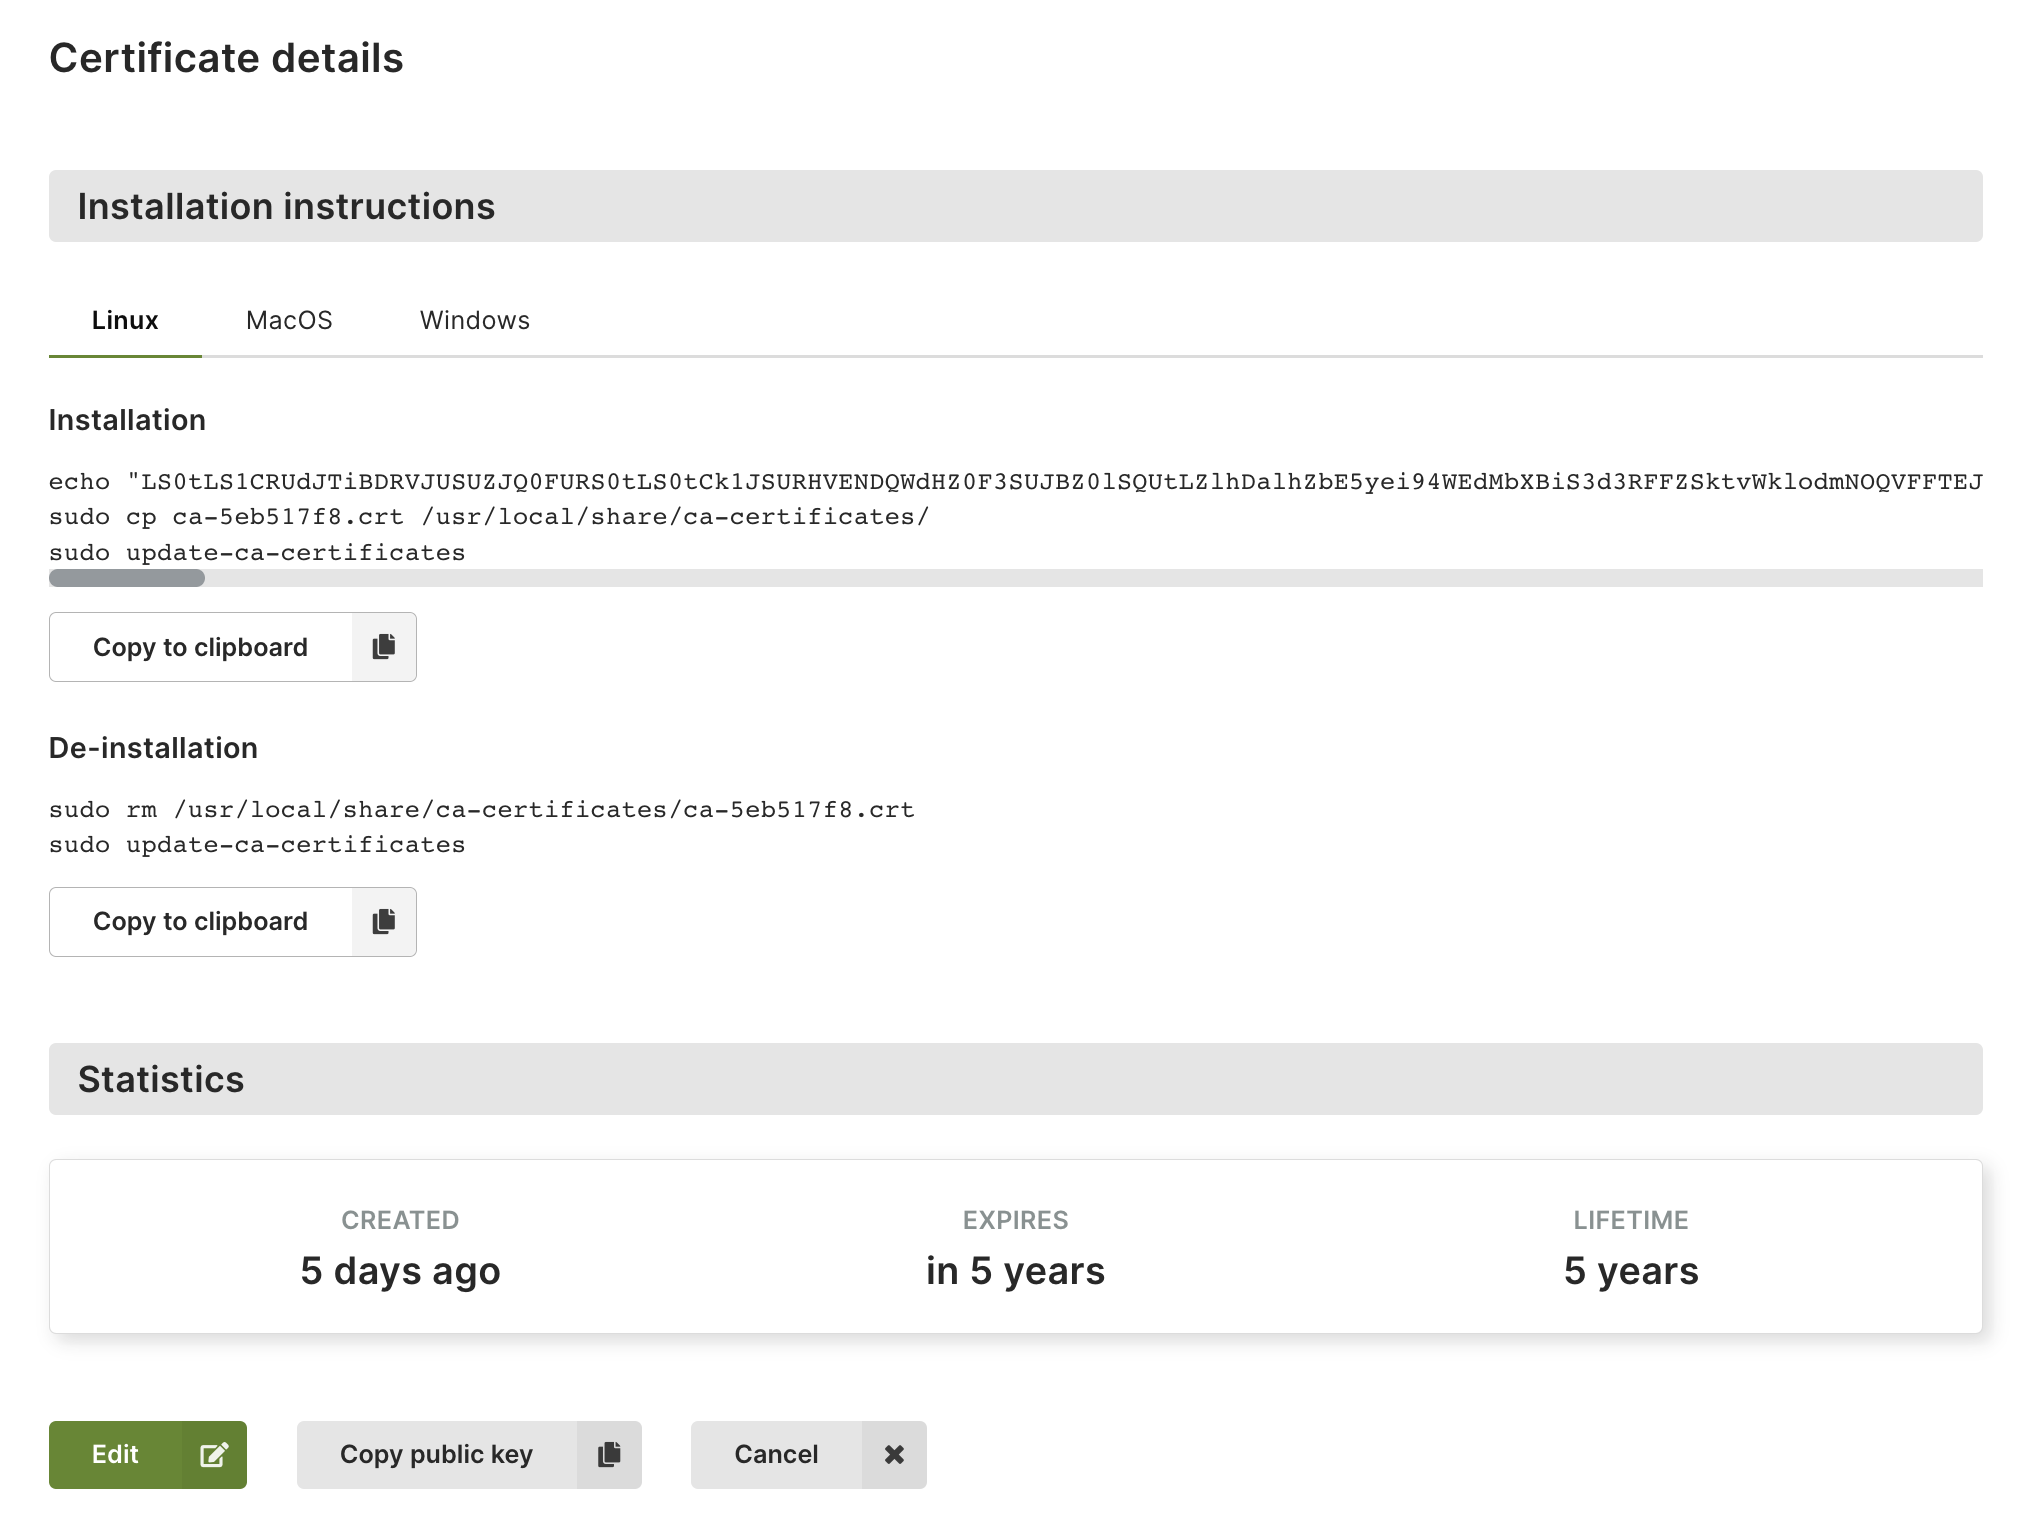2026x1534 pixels.
Task: Click the X icon on Cancel button
Action: click(894, 1454)
